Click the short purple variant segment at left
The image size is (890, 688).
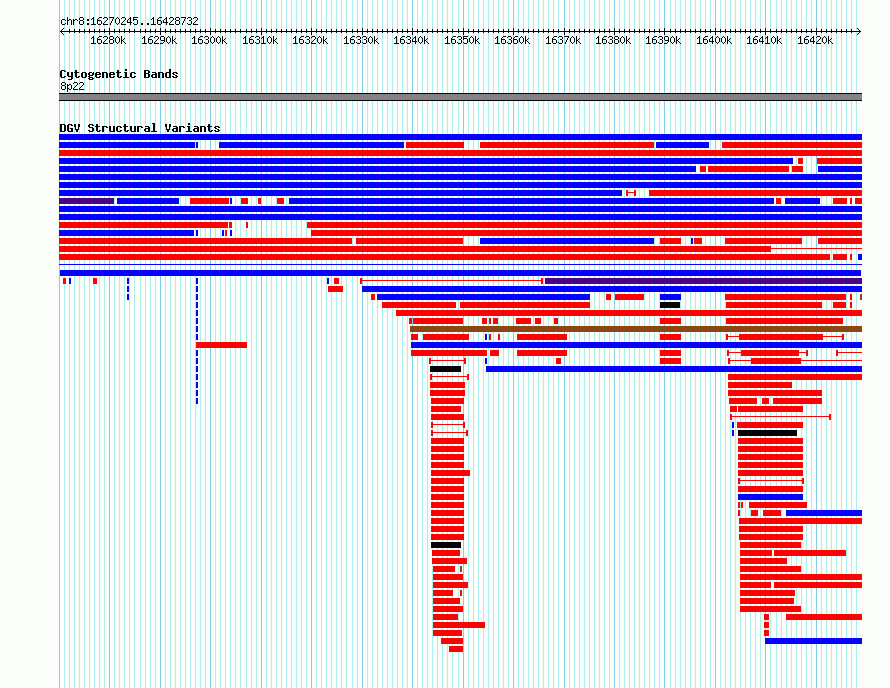(86, 201)
